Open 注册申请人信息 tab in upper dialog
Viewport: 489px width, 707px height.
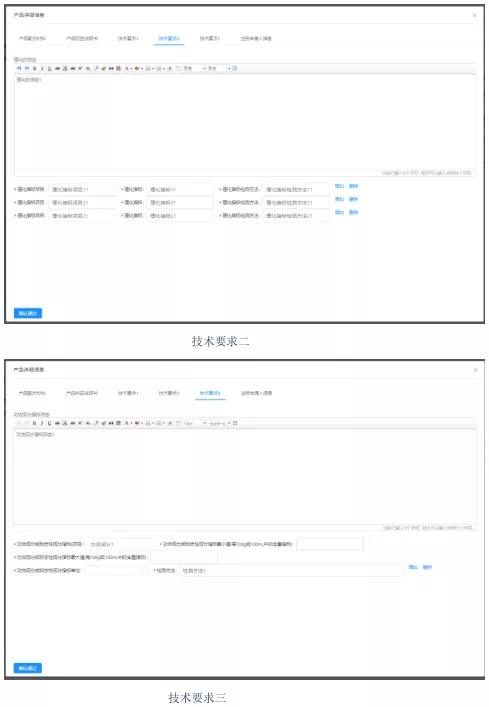tap(256, 39)
